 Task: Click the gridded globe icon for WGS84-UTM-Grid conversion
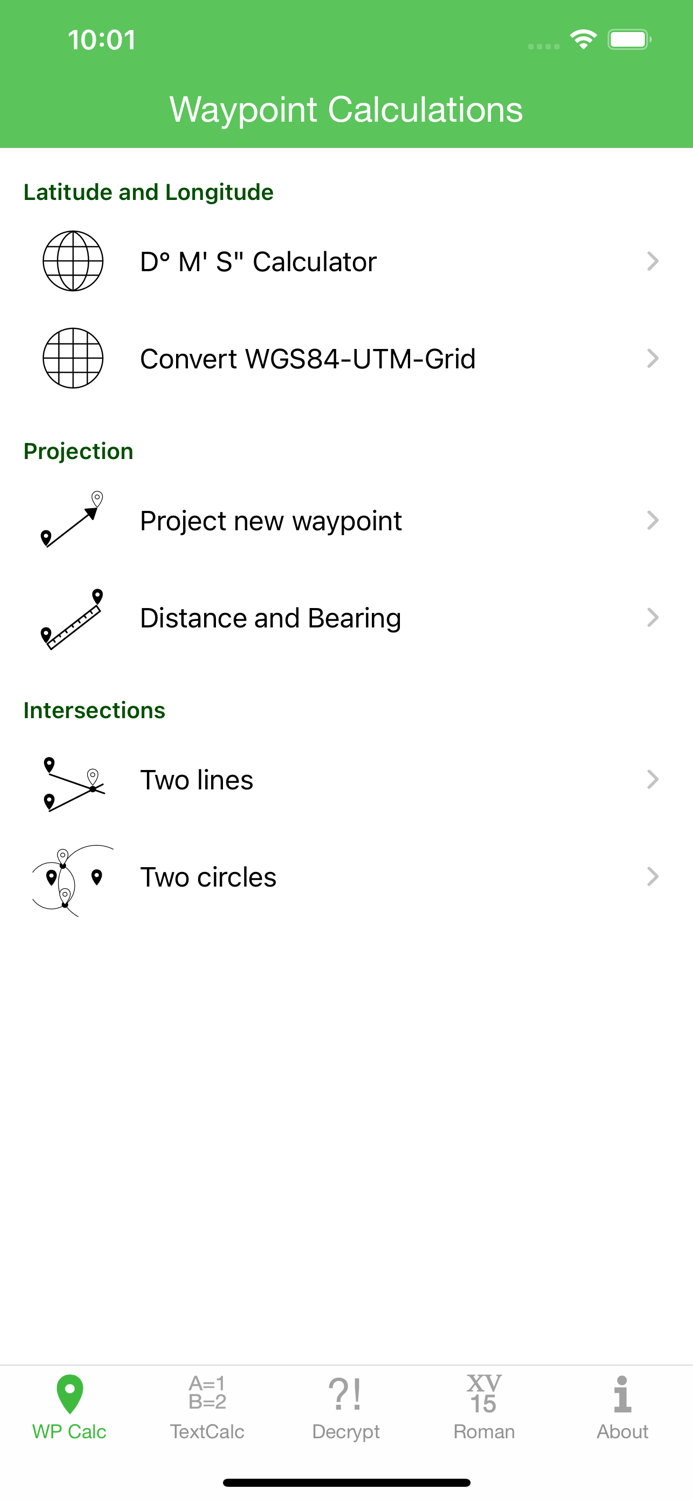click(72, 358)
